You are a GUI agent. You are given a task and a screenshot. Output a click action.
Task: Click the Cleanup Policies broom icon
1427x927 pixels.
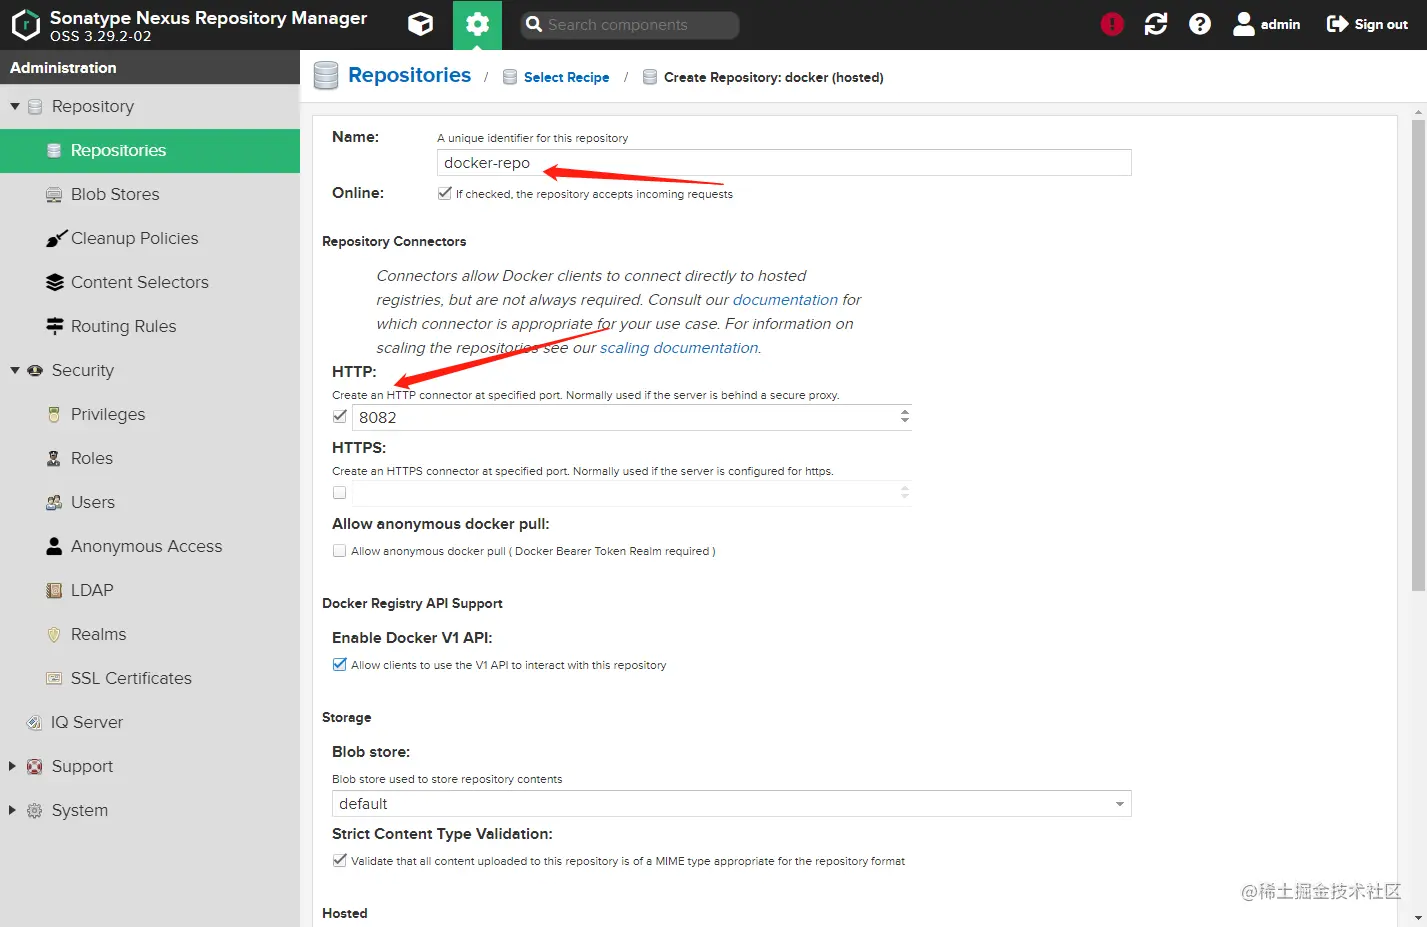(x=56, y=238)
